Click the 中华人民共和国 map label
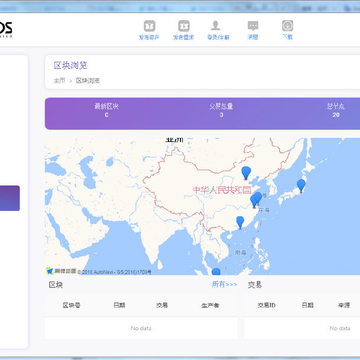 (222, 190)
